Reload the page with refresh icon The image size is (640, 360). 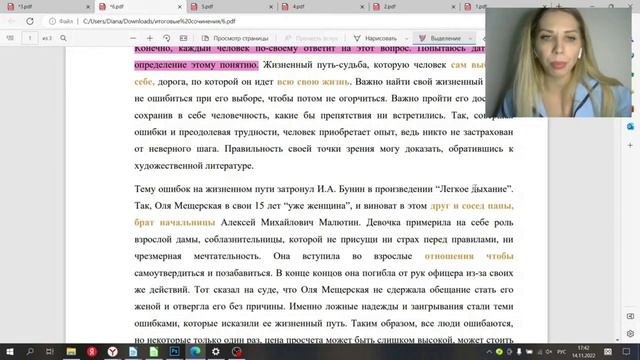click(x=30, y=21)
